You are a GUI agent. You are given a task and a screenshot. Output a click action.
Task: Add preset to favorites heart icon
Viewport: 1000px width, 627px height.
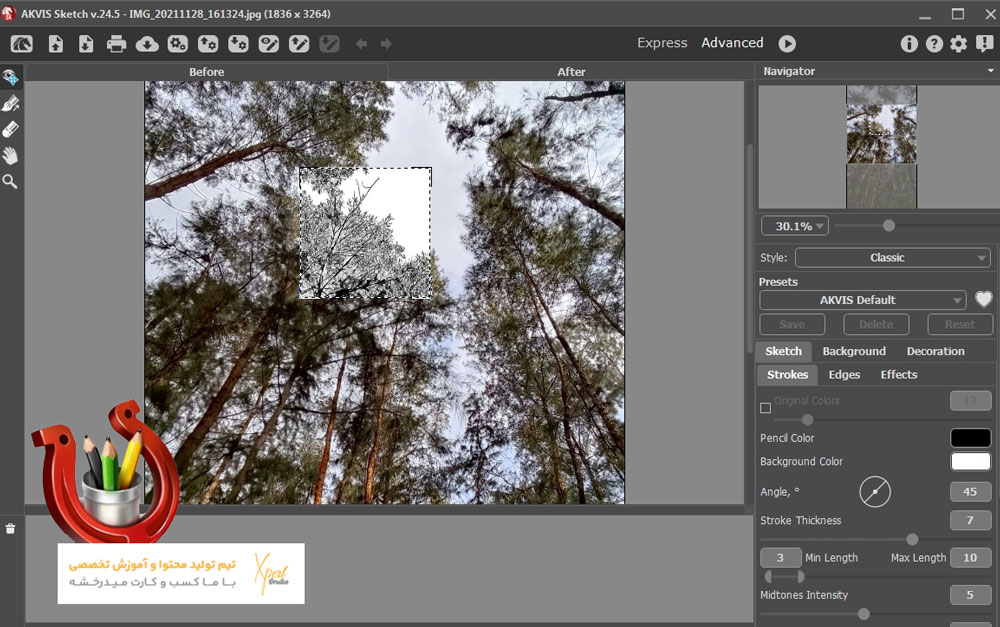click(983, 299)
